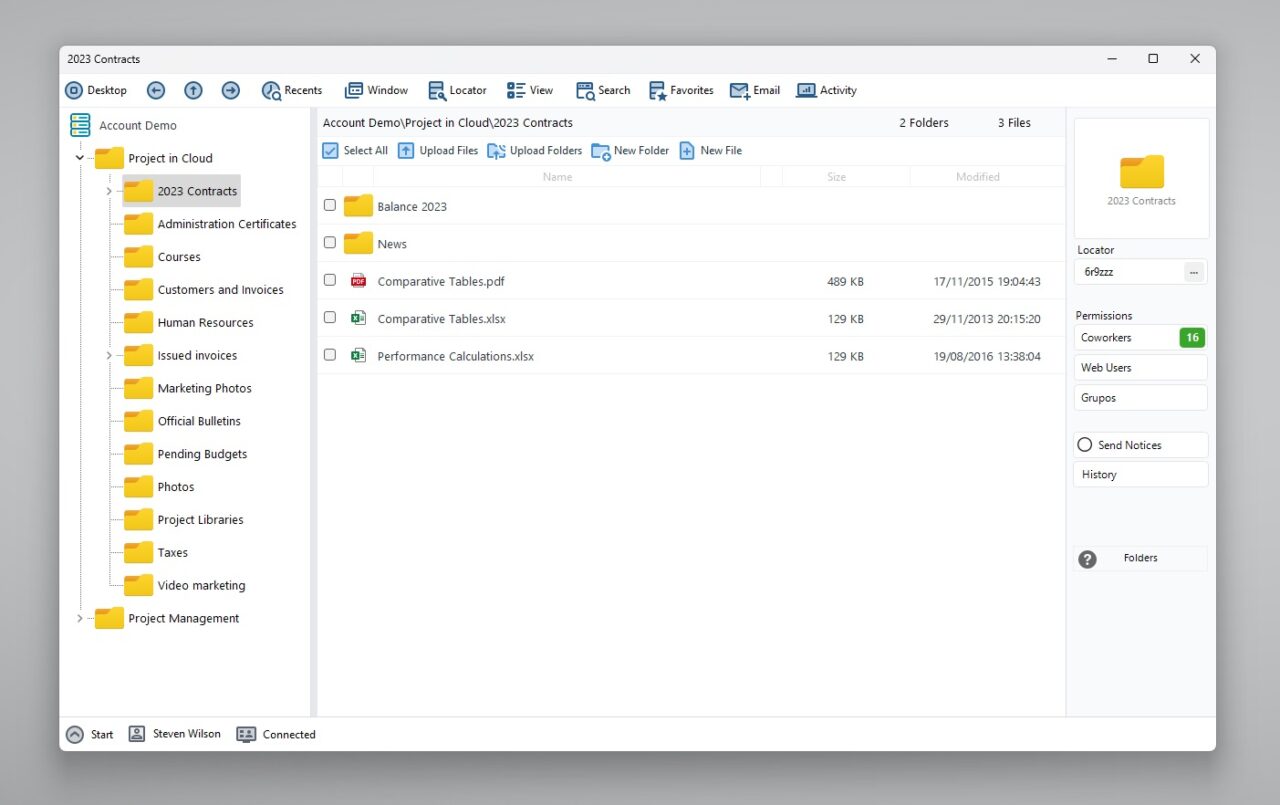Open Favorites
The width and height of the screenshot is (1280, 805).
pos(681,90)
